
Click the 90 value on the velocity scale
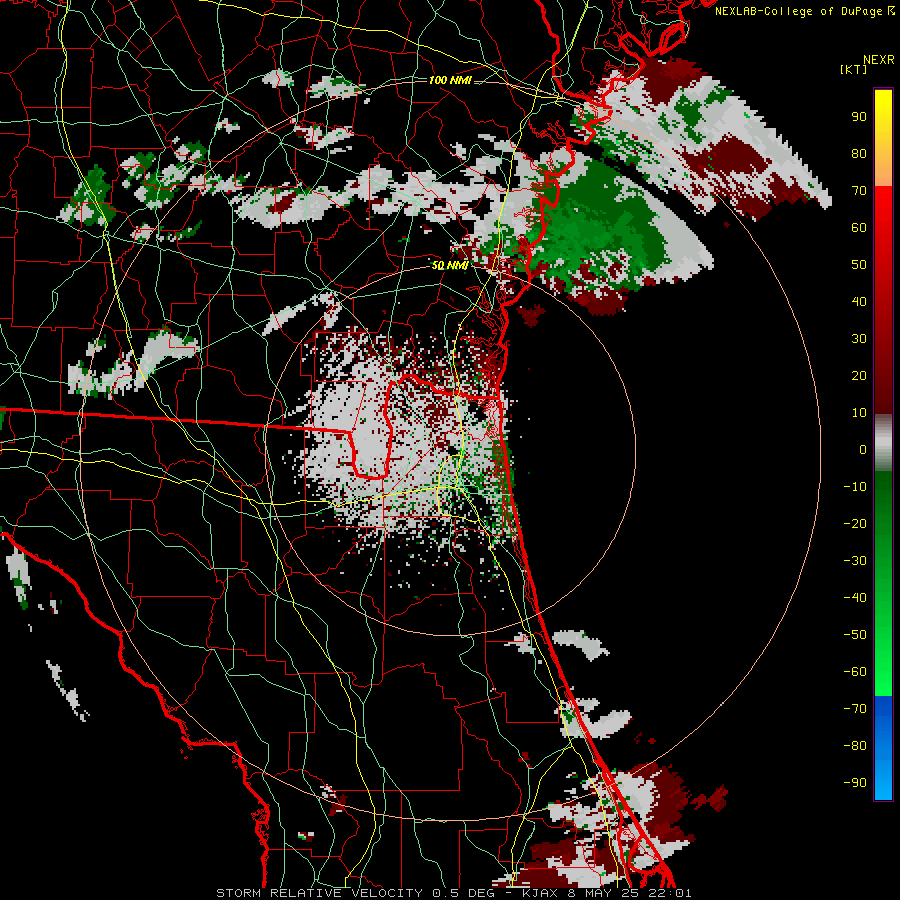click(x=859, y=117)
